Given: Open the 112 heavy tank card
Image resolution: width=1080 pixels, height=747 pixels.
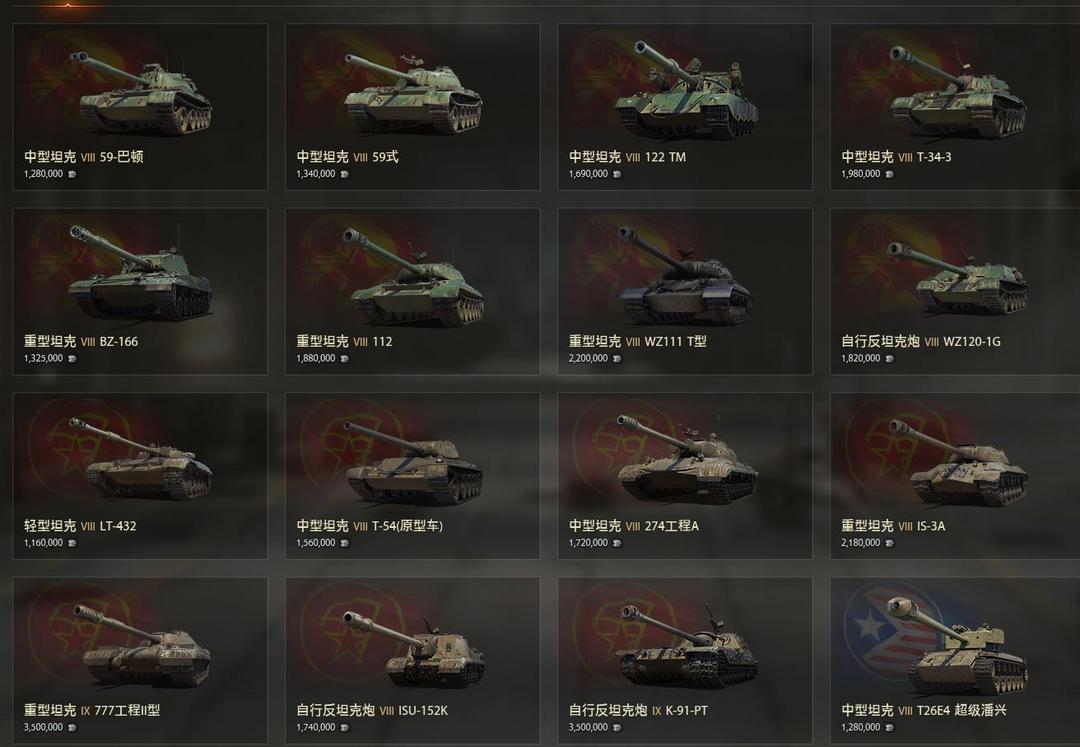Looking at the screenshot, I should click(x=413, y=291).
